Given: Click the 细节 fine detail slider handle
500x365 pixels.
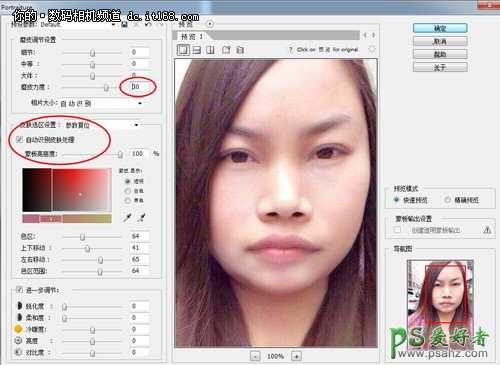Looking at the screenshot, I should (x=93, y=53).
